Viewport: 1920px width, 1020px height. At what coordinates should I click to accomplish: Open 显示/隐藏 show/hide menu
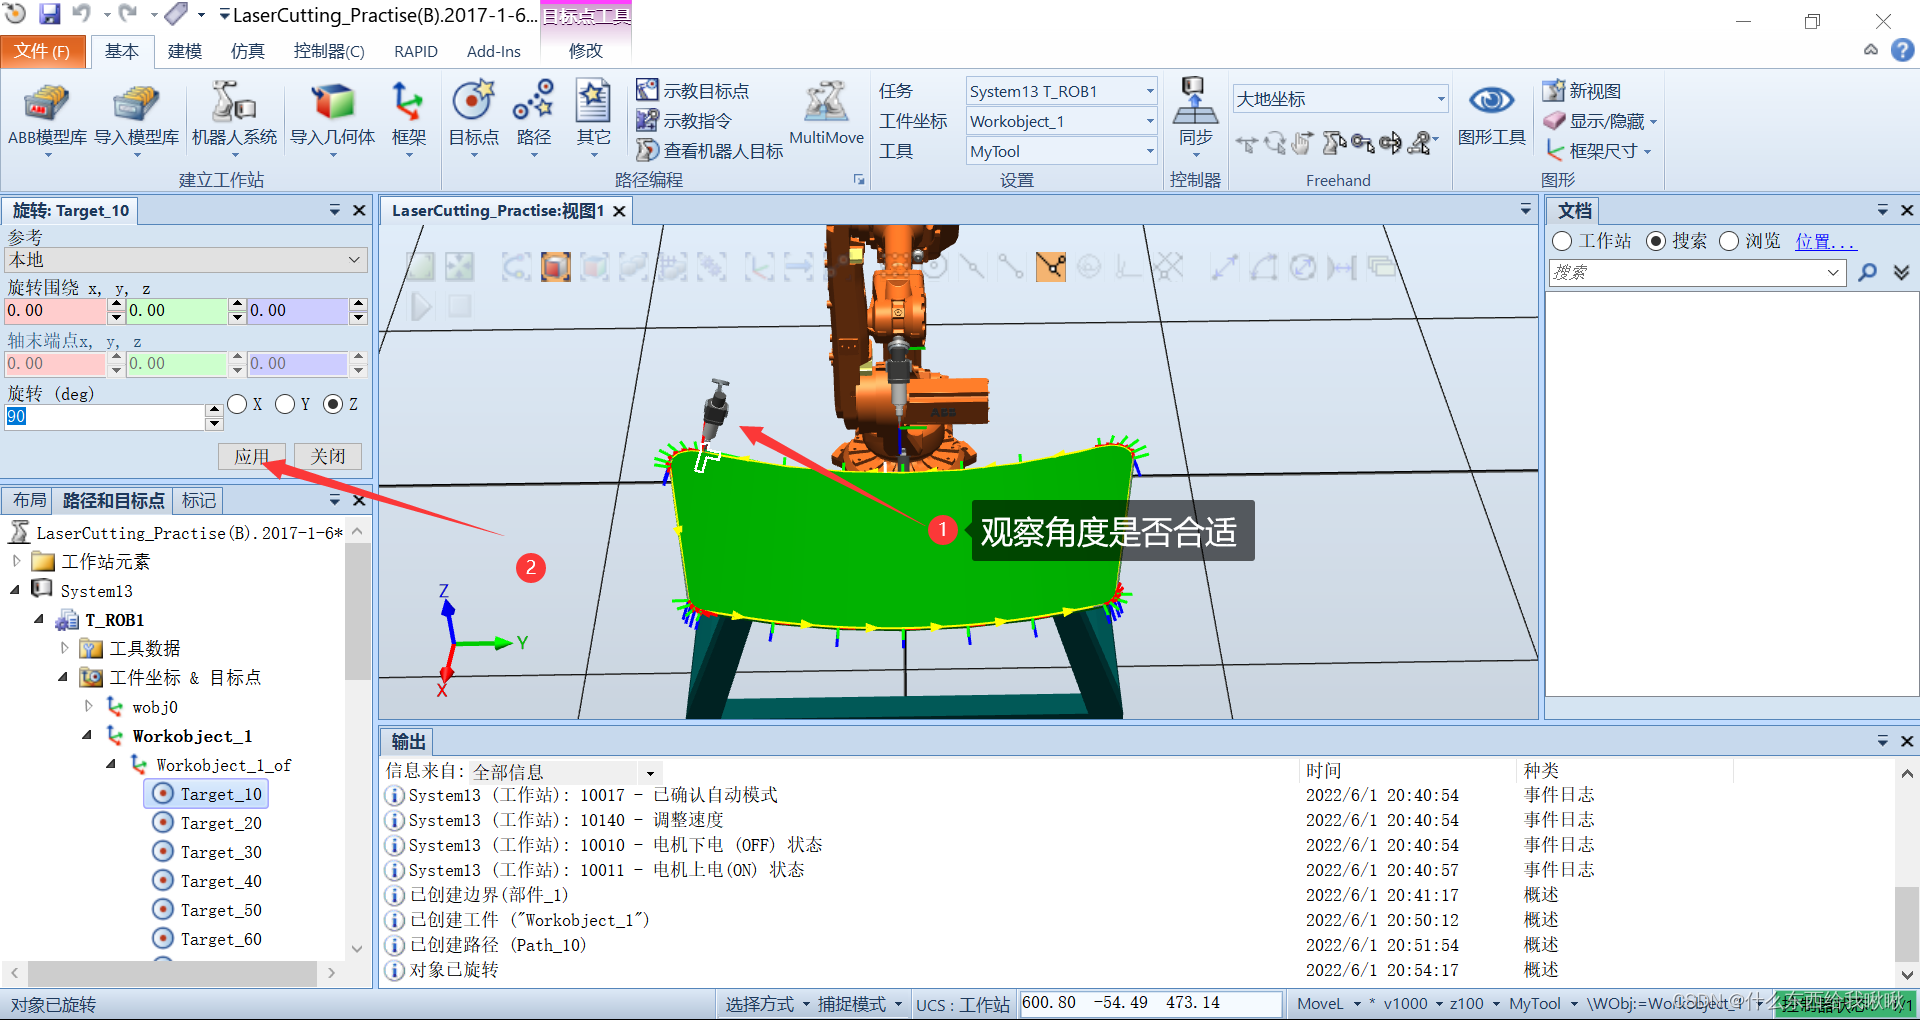tap(1600, 121)
